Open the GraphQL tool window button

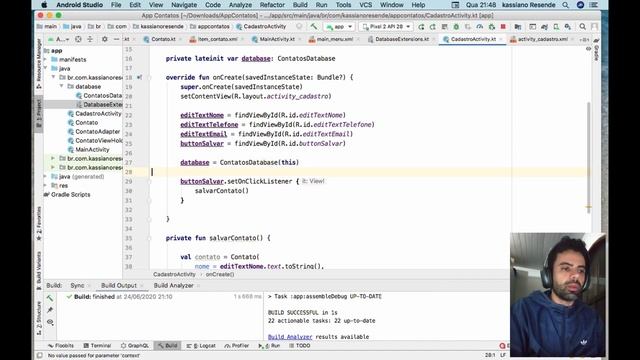tap(135, 346)
